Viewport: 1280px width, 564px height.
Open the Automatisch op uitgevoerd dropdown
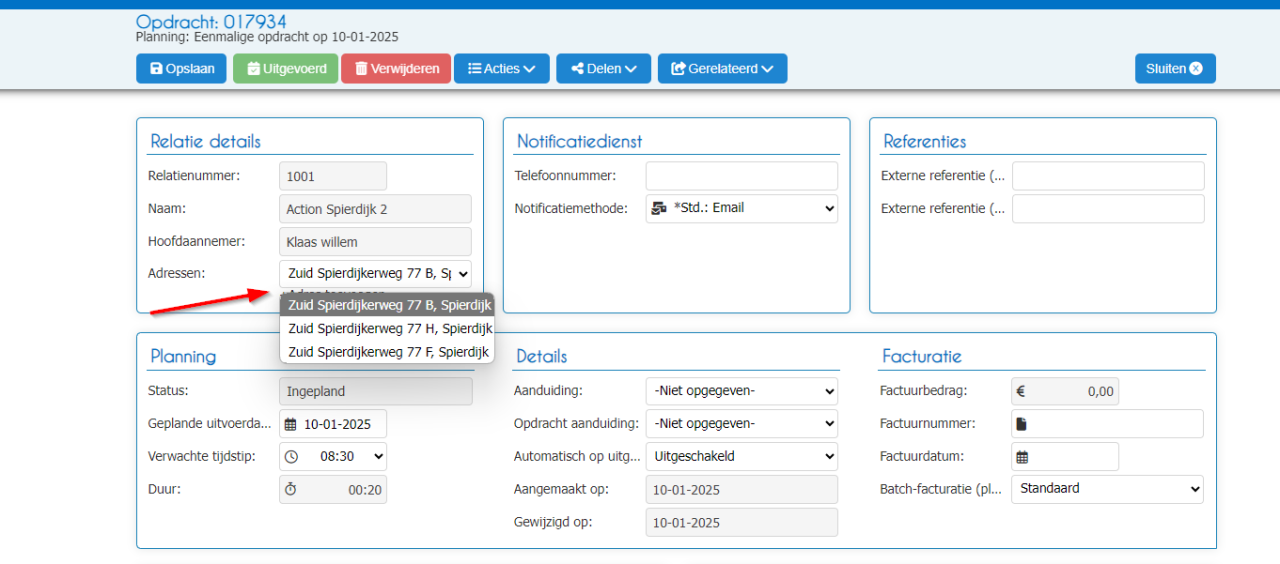coord(741,456)
